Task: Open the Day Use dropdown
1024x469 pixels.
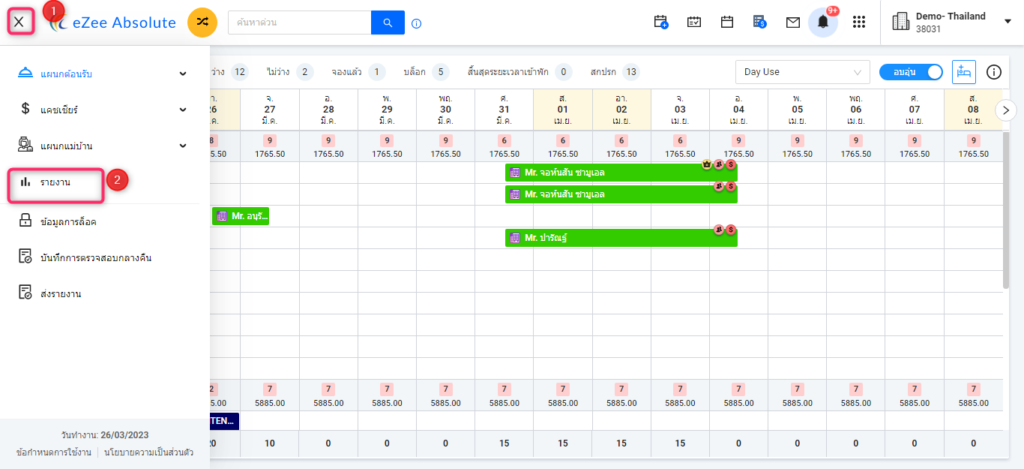Action: coord(803,72)
